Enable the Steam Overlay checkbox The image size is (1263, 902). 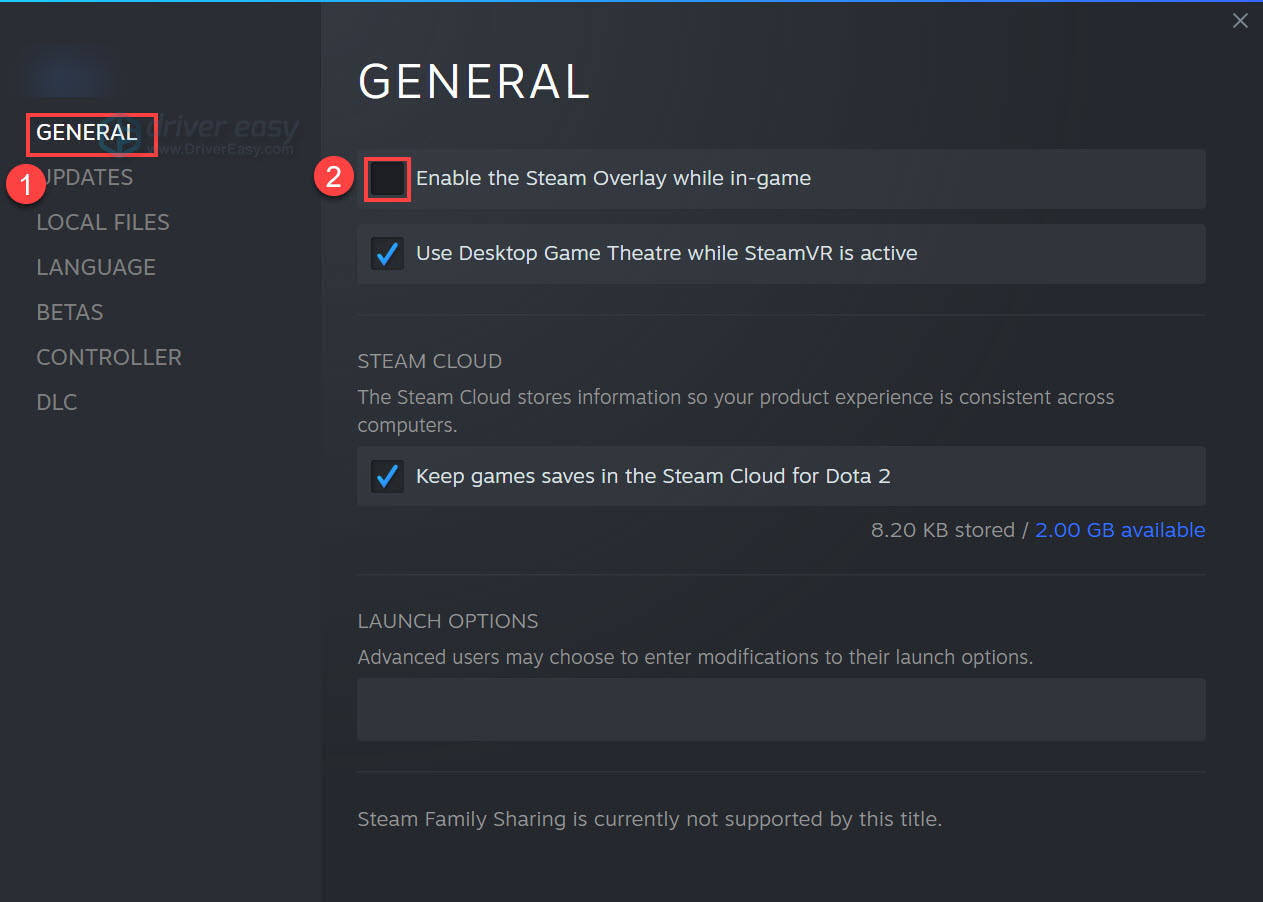click(387, 179)
